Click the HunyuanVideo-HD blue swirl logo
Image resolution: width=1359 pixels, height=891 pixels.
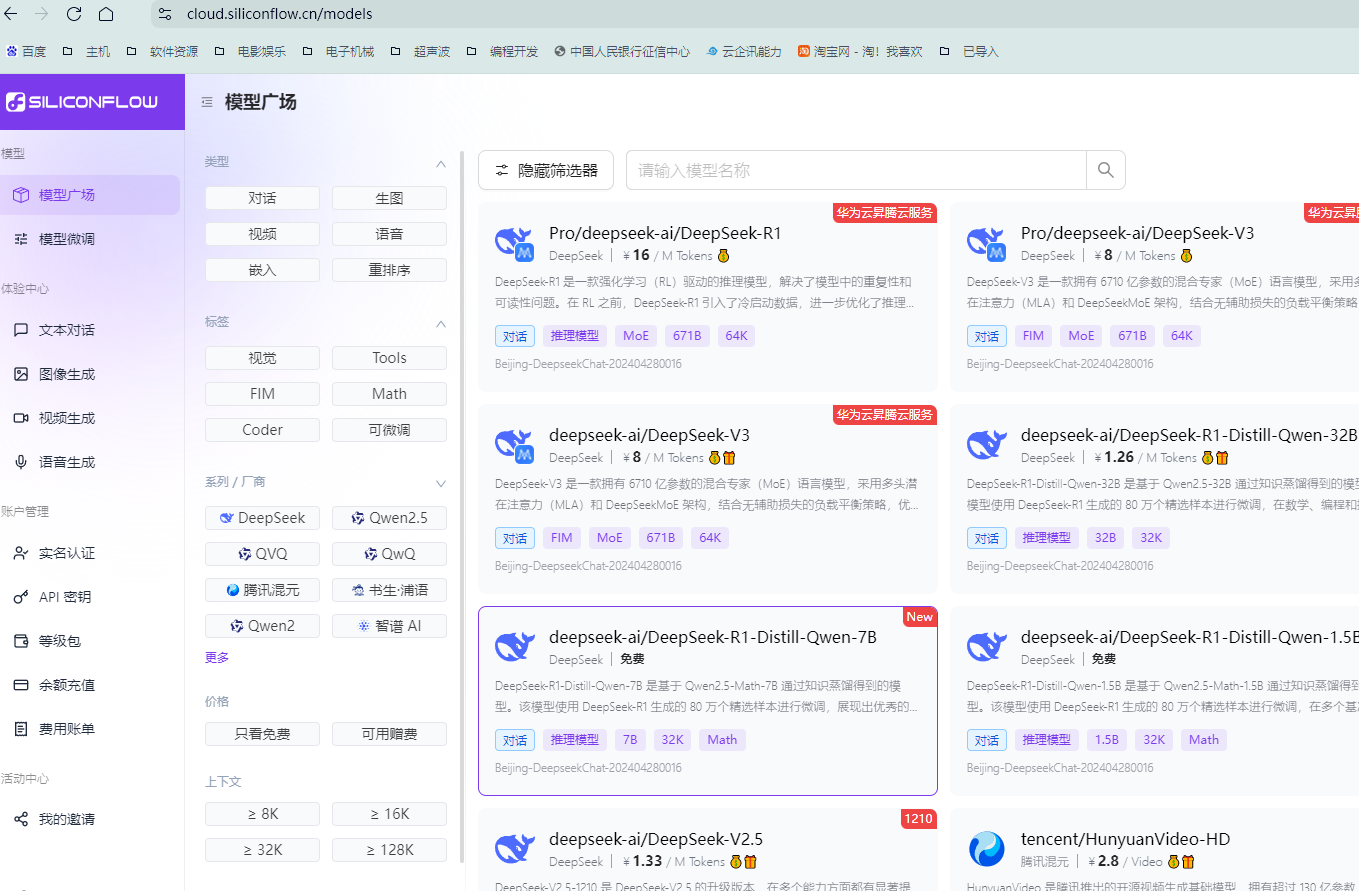[x=987, y=849]
